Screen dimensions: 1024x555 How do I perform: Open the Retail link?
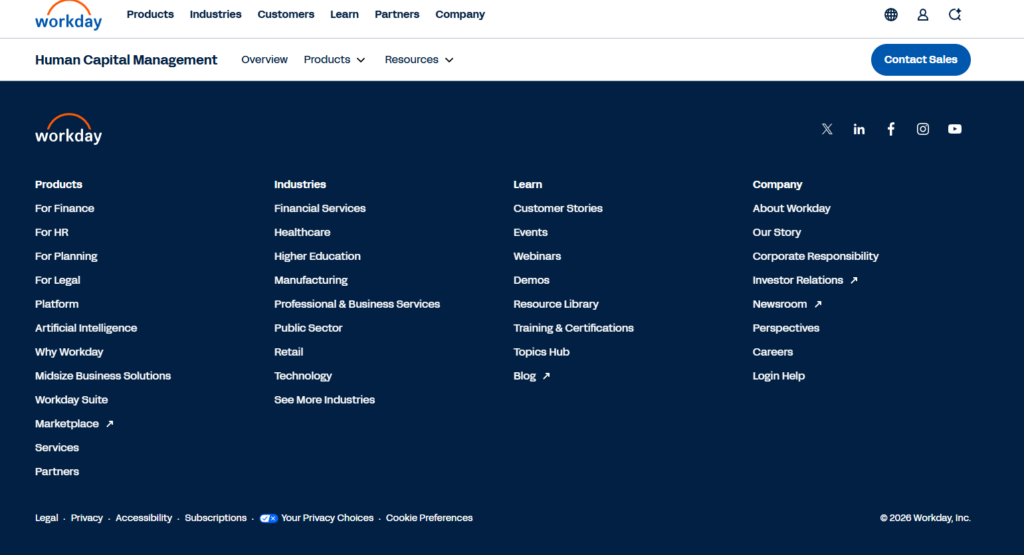pos(289,352)
